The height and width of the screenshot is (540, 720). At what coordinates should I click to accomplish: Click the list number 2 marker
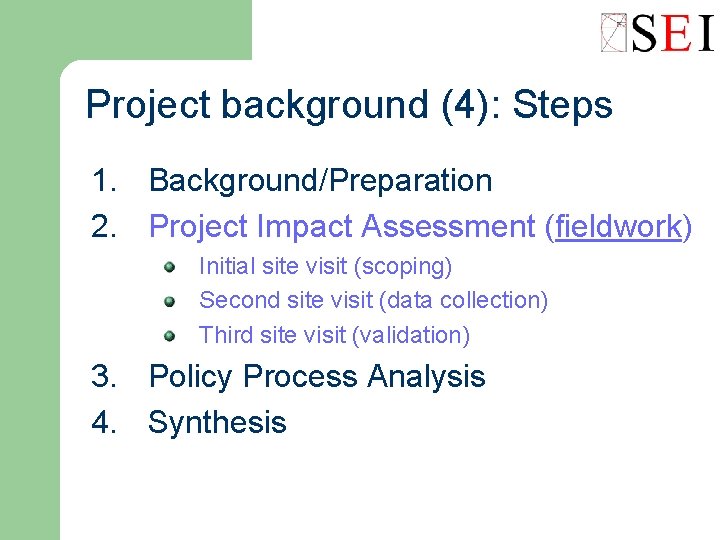click(x=103, y=227)
